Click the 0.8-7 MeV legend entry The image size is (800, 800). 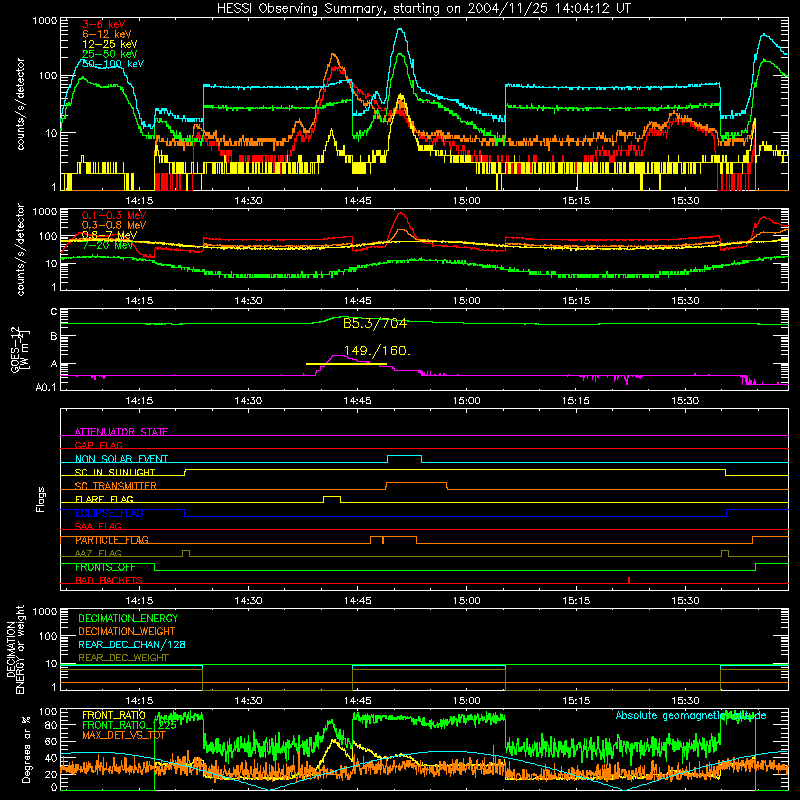pos(109,235)
